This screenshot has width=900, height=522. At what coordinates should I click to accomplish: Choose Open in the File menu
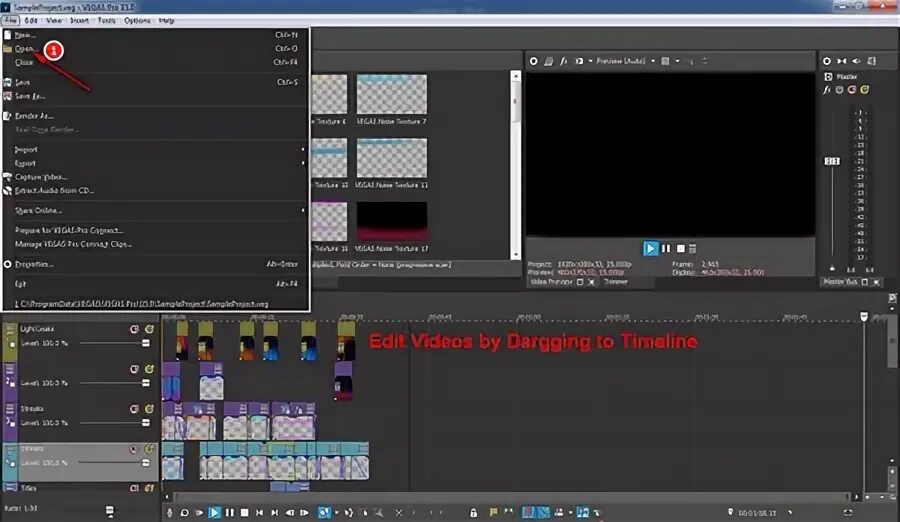[155, 49]
